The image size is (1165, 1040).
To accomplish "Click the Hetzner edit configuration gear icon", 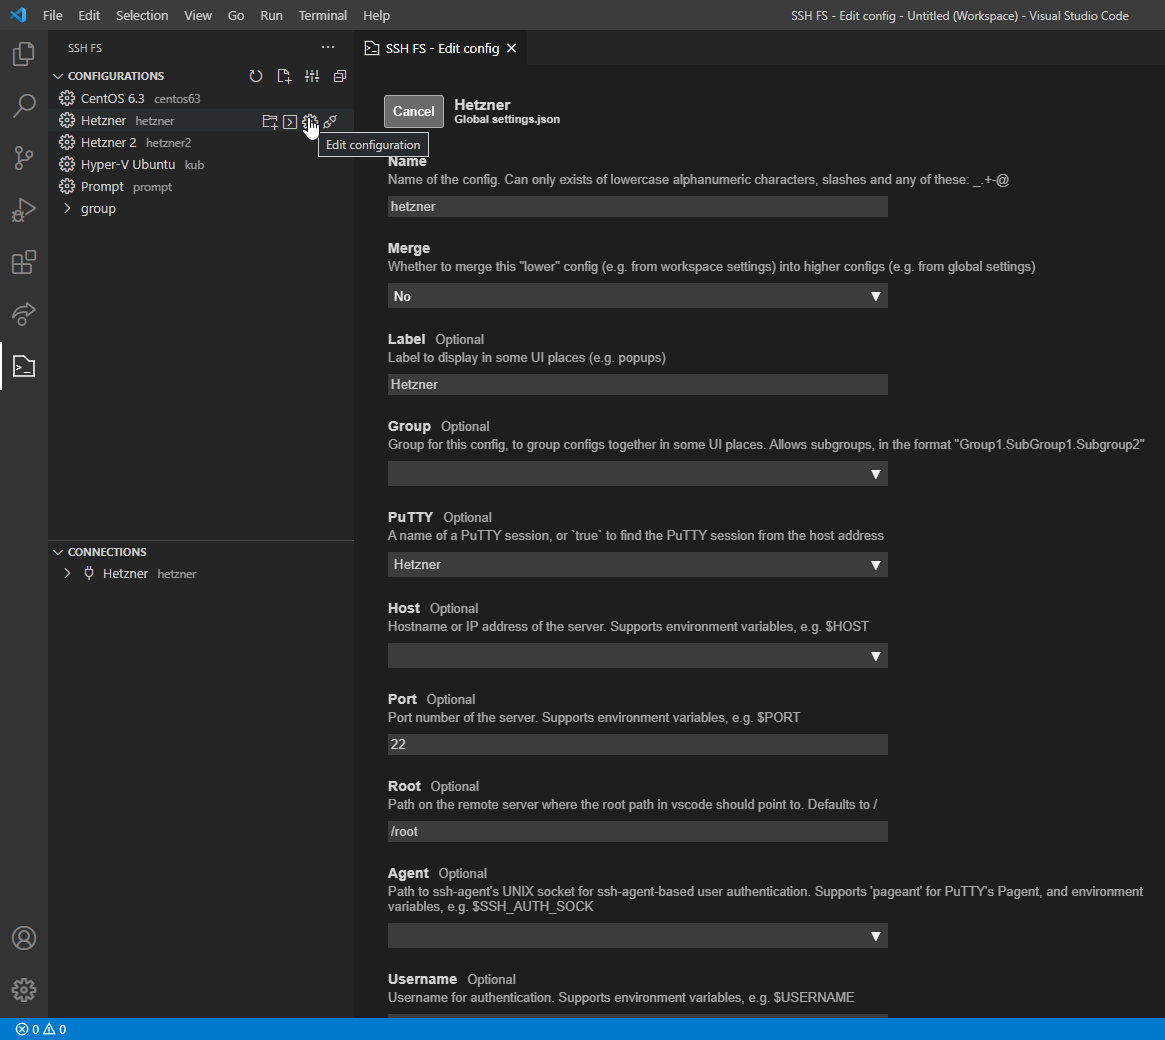I will point(310,121).
